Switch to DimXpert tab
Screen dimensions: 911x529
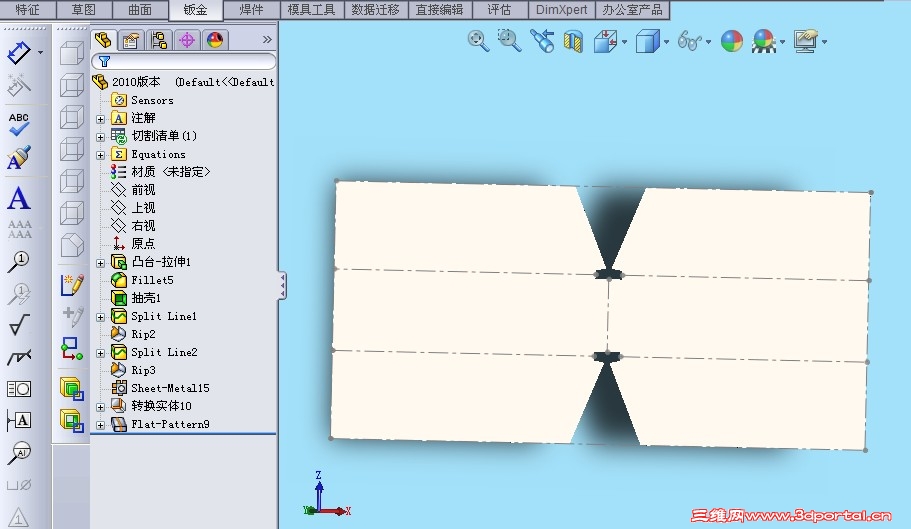561,9
